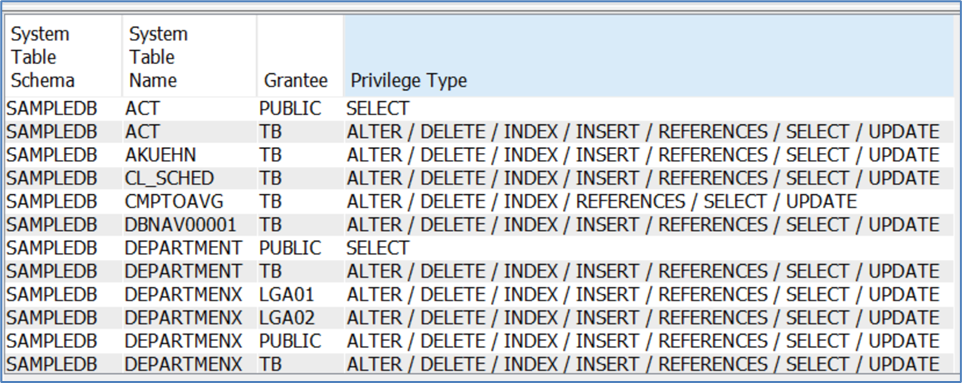The image size is (962, 383).
Task: Select the privilege list for AKUEHN
Action: (x=643, y=155)
